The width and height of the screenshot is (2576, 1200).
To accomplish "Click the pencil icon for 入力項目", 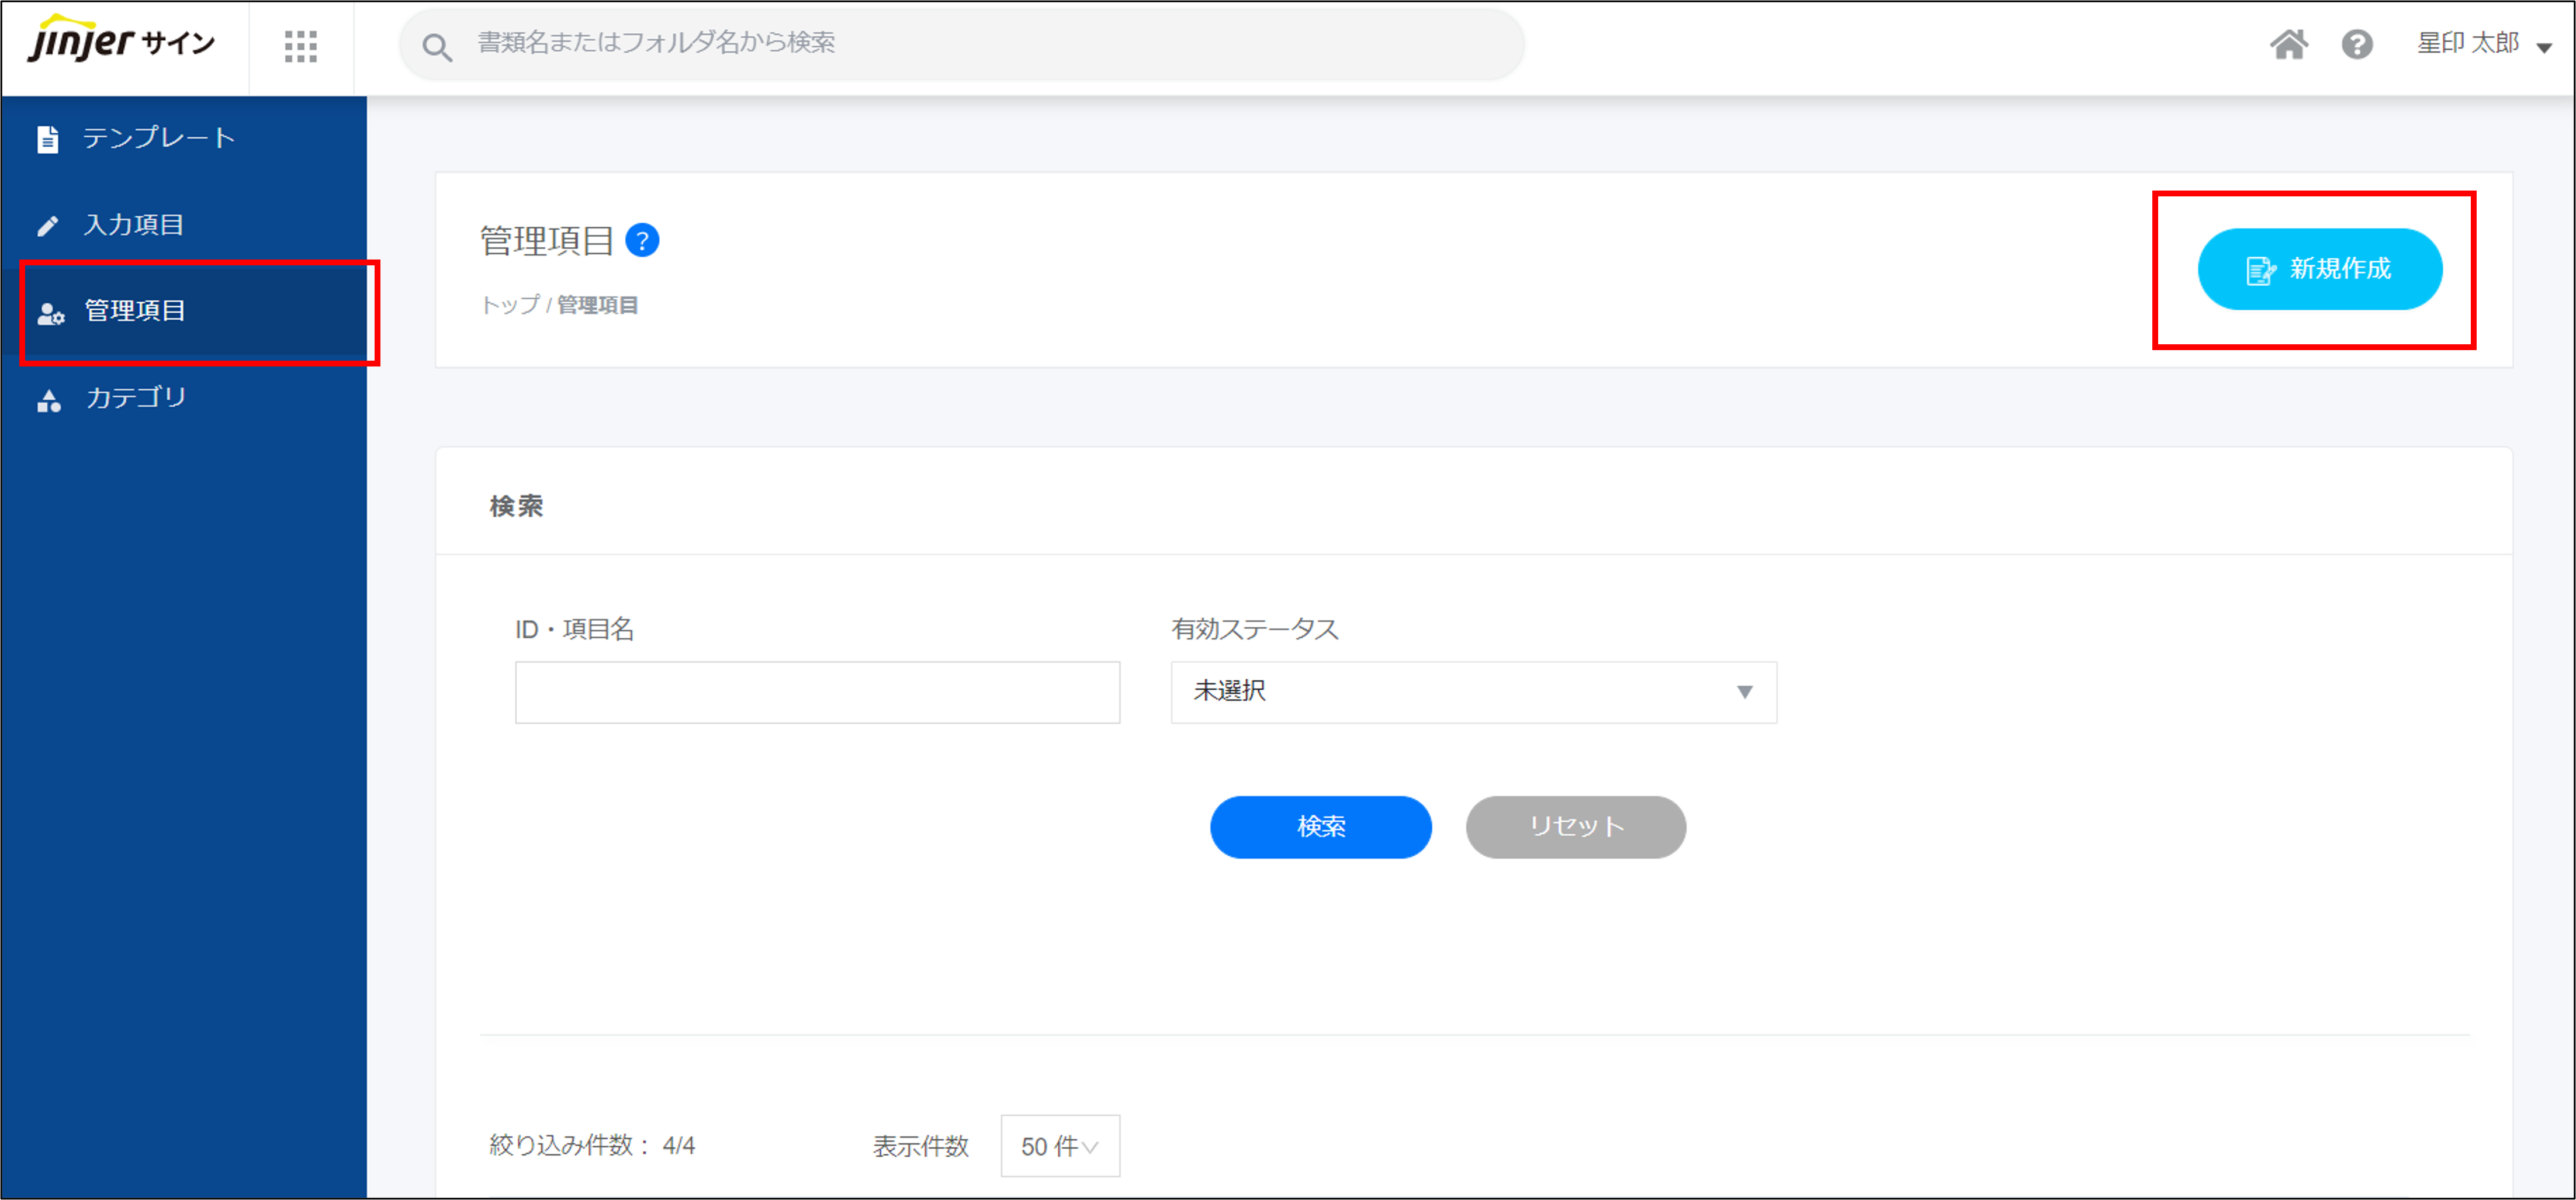I will coord(48,226).
